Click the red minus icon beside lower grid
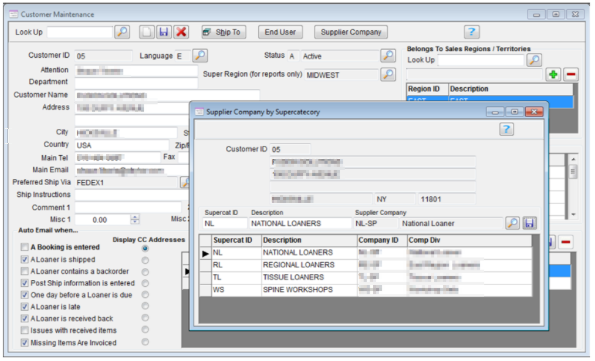Viewport: 595px width, 361px height. click(x=565, y=242)
